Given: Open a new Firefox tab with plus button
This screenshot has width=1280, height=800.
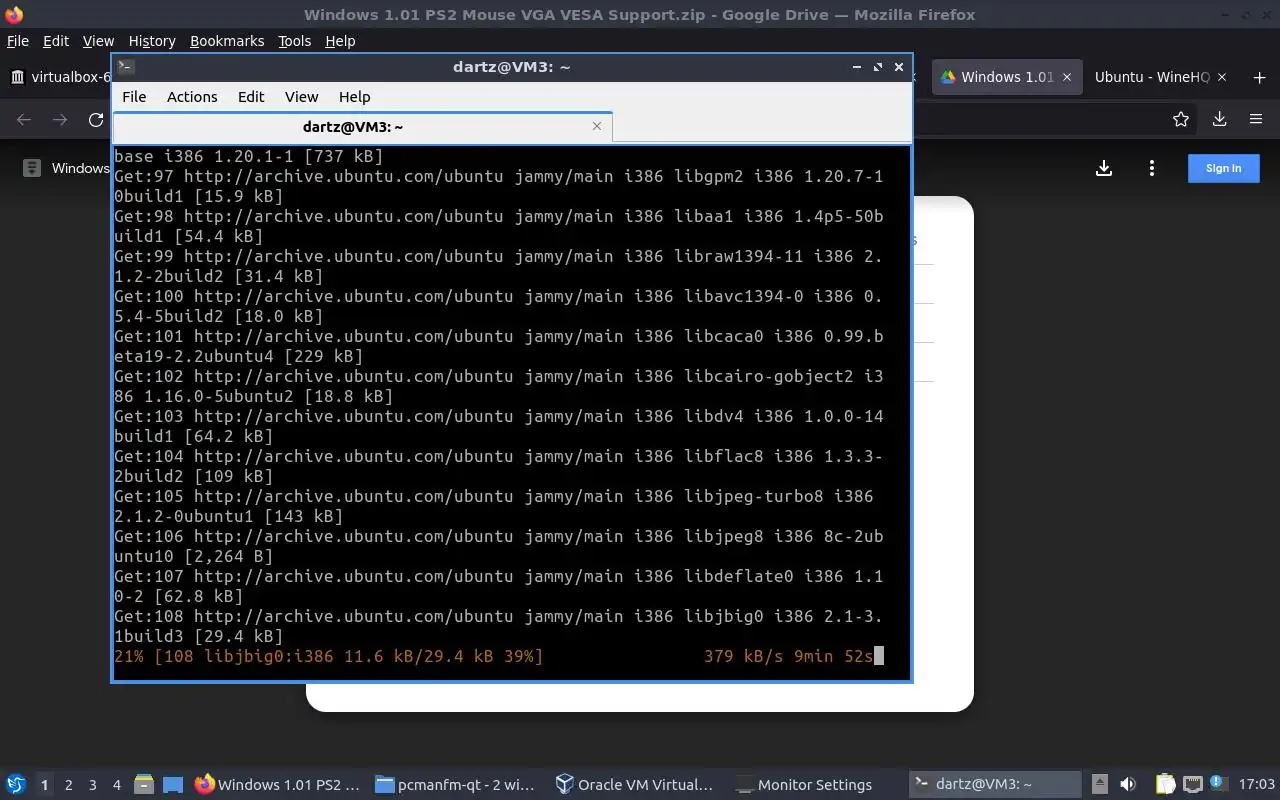Looking at the screenshot, I should tap(1259, 77).
